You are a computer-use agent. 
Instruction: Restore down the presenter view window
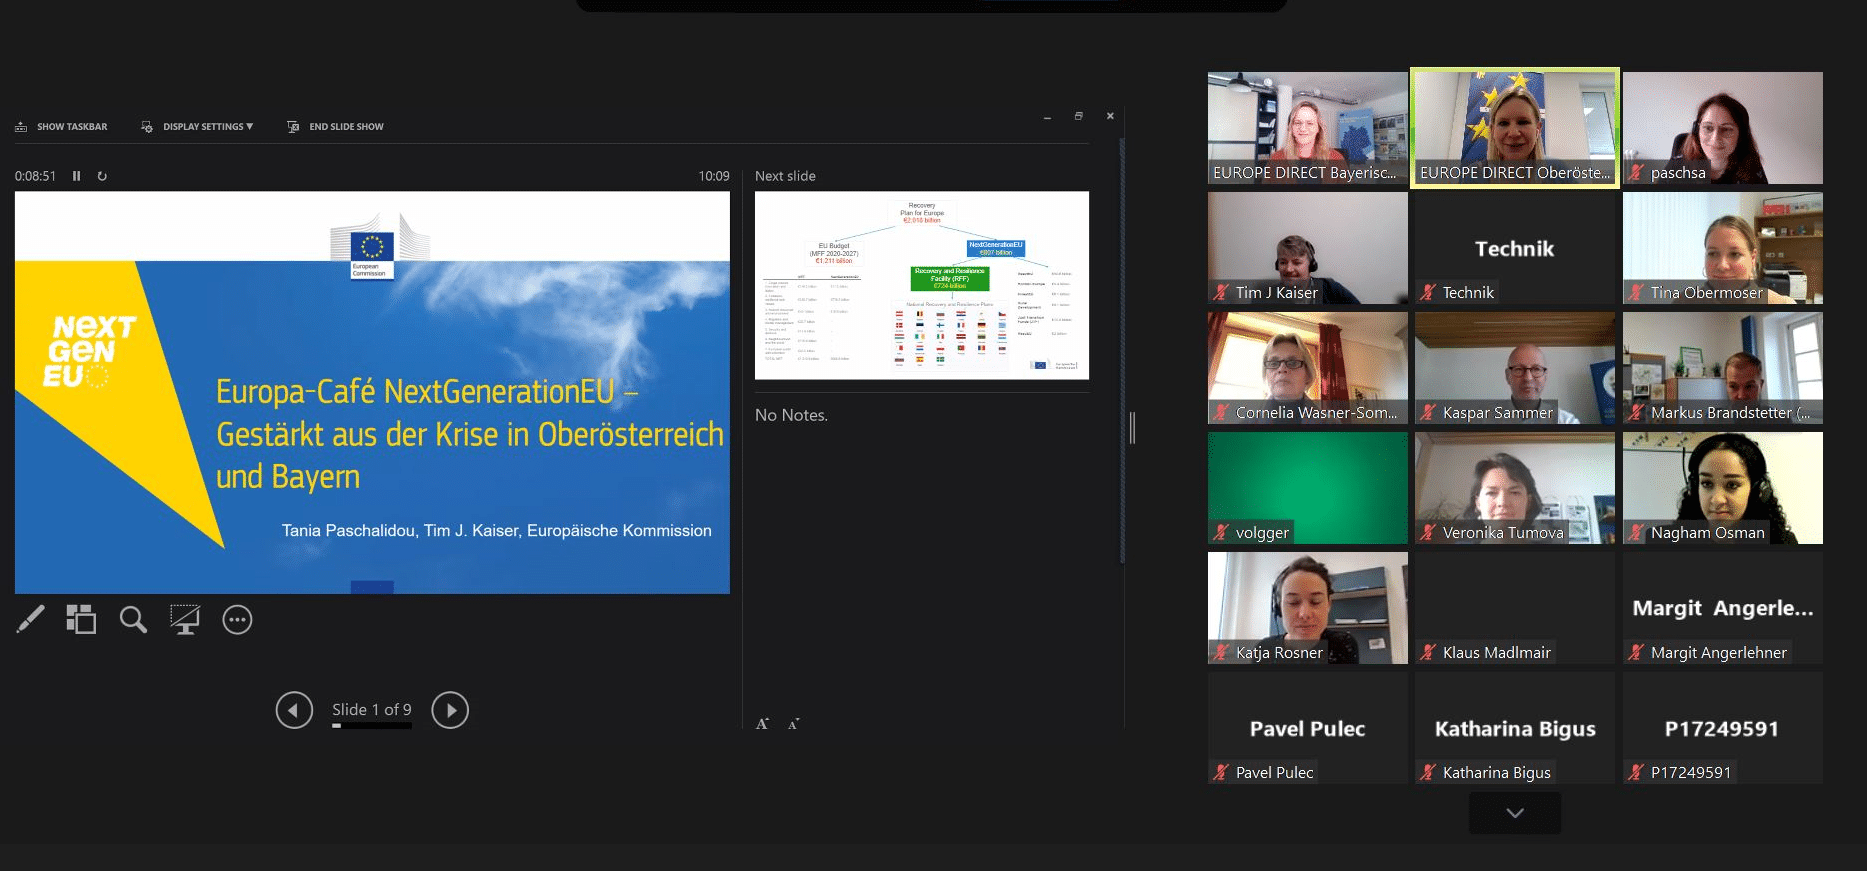click(x=1079, y=116)
